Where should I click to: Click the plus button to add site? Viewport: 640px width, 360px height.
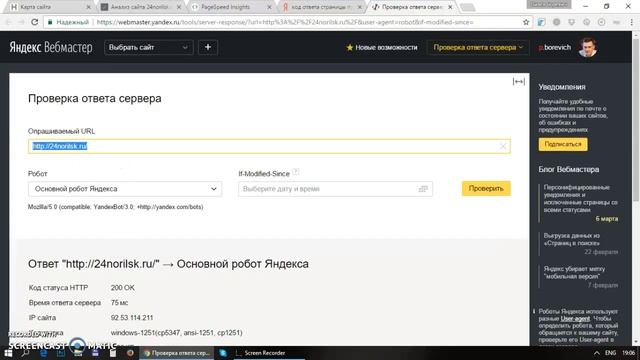(x=208, y=47)
